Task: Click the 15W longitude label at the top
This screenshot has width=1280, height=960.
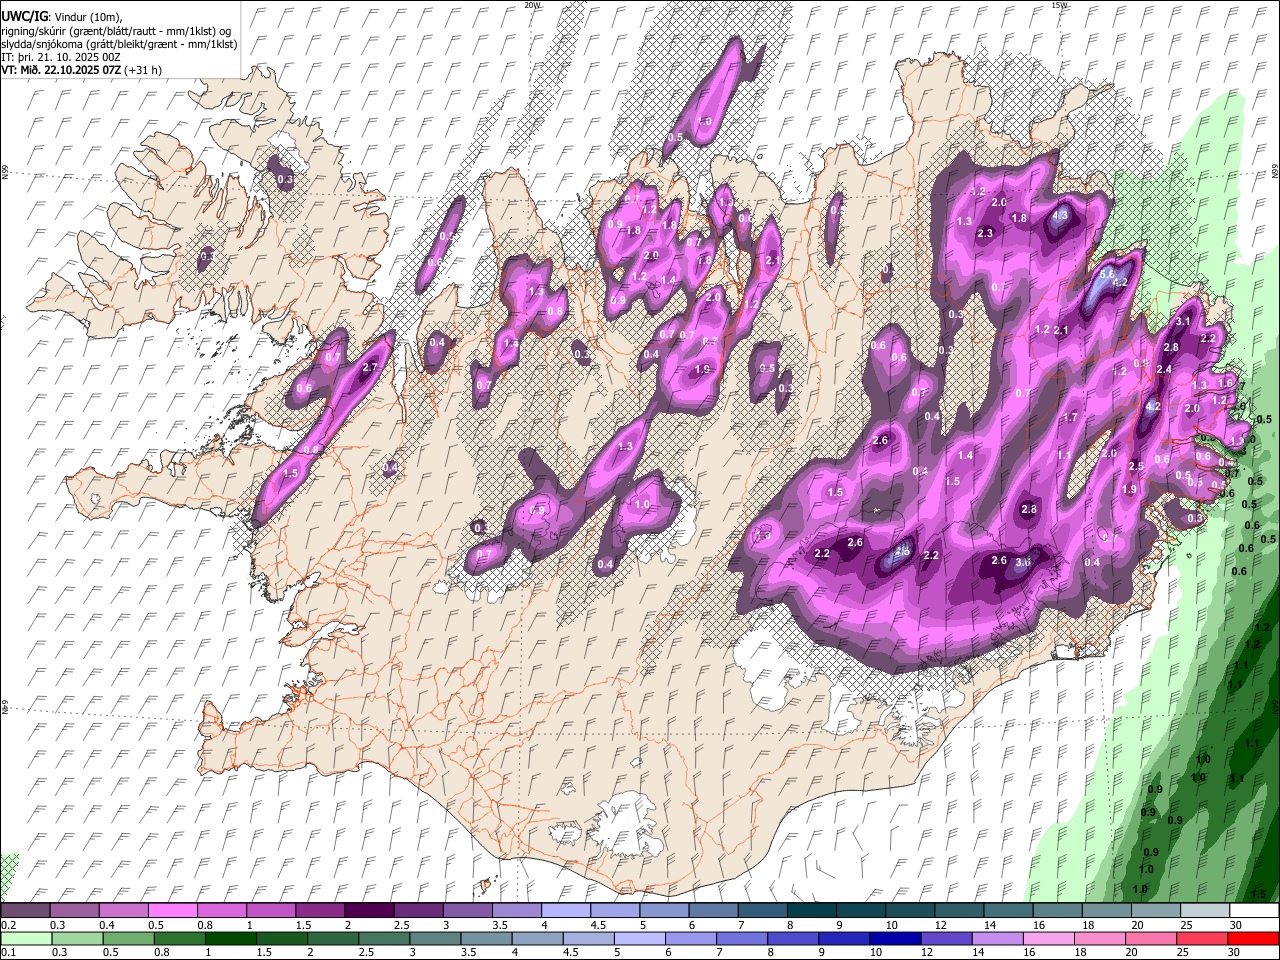Action: [x=1060, y=5]
